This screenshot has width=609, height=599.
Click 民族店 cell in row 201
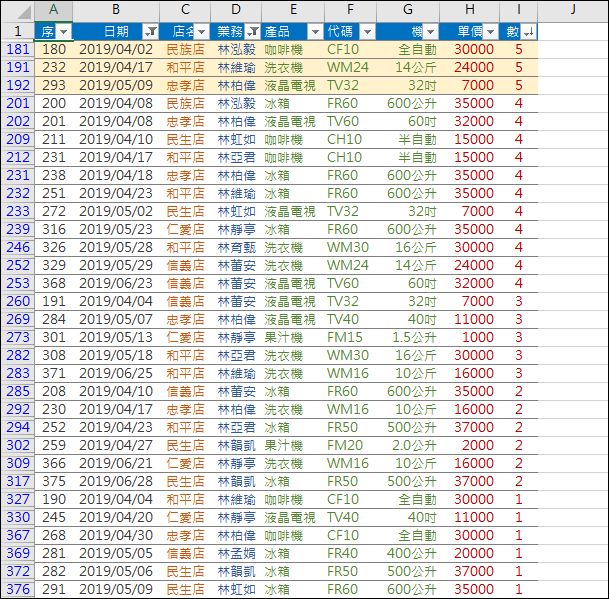(x=185, y=103)
